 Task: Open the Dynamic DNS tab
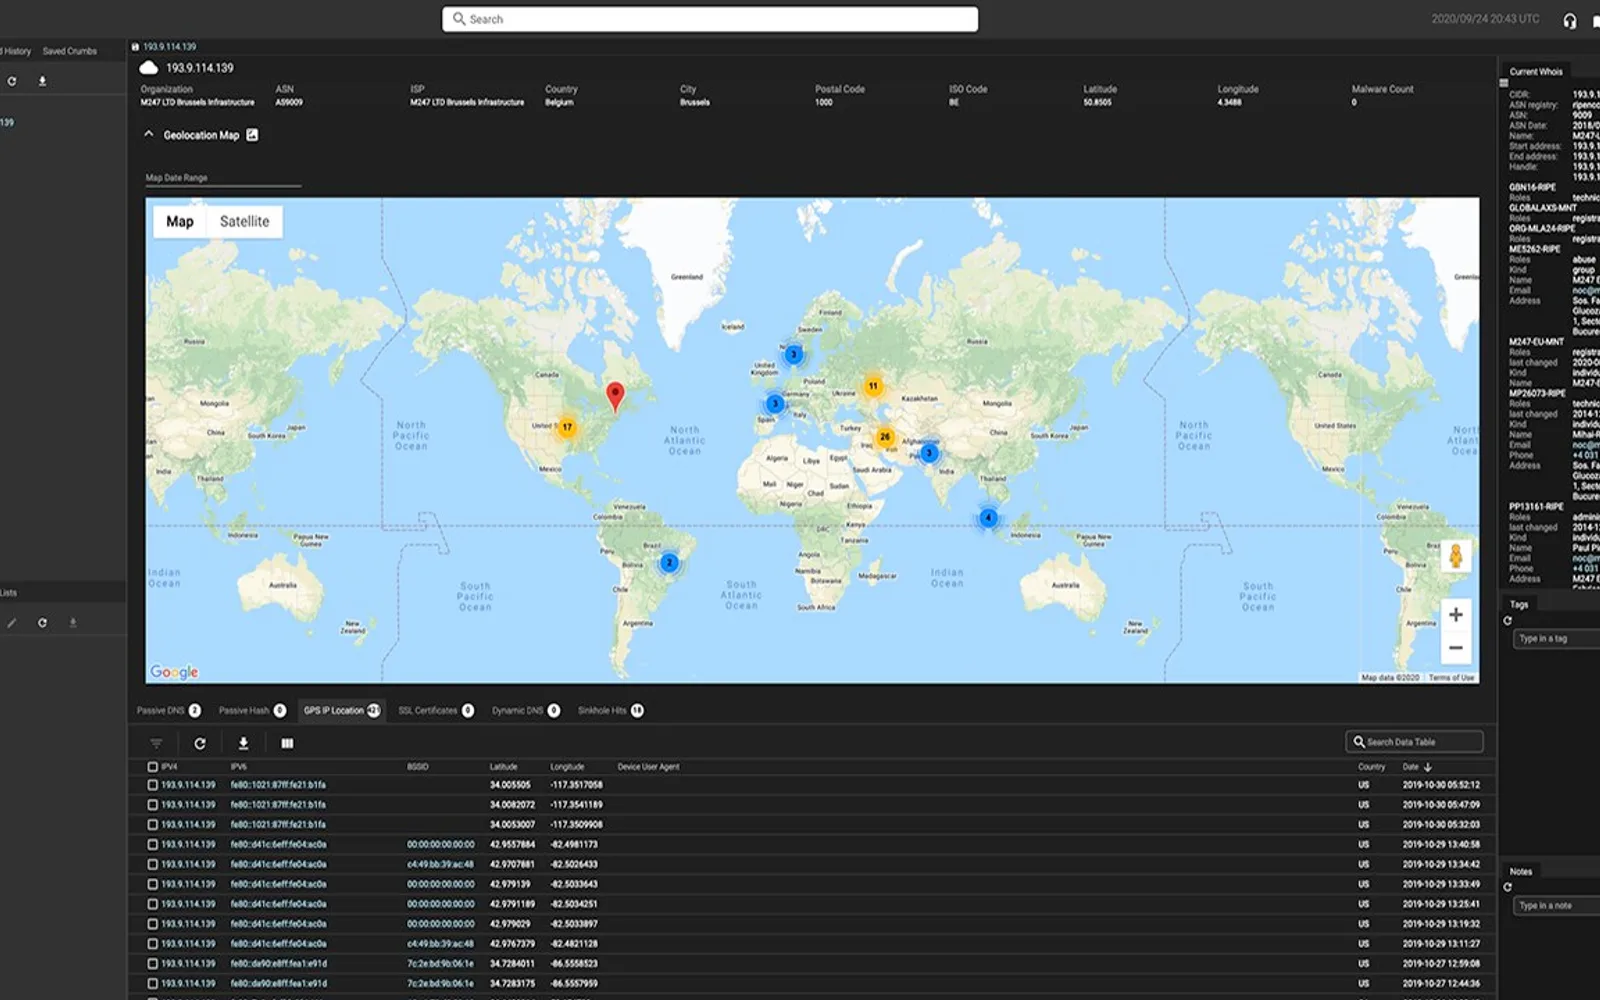(526, 711)
